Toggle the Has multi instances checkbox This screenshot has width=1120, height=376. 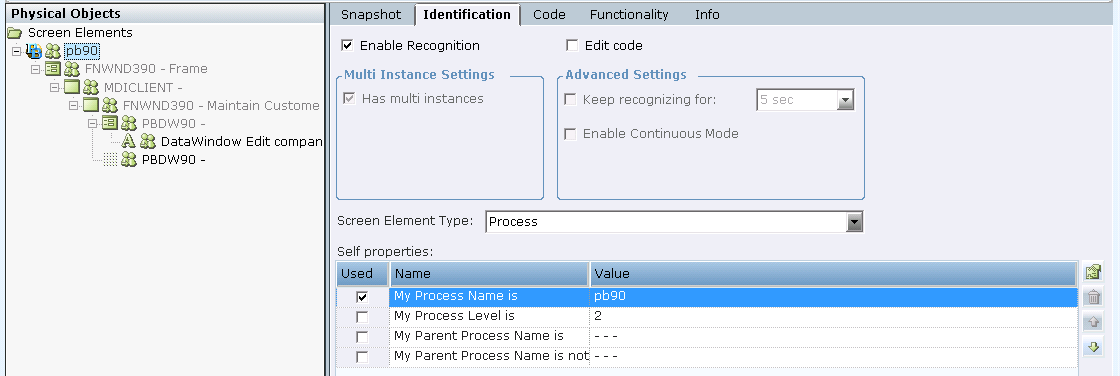349,99
